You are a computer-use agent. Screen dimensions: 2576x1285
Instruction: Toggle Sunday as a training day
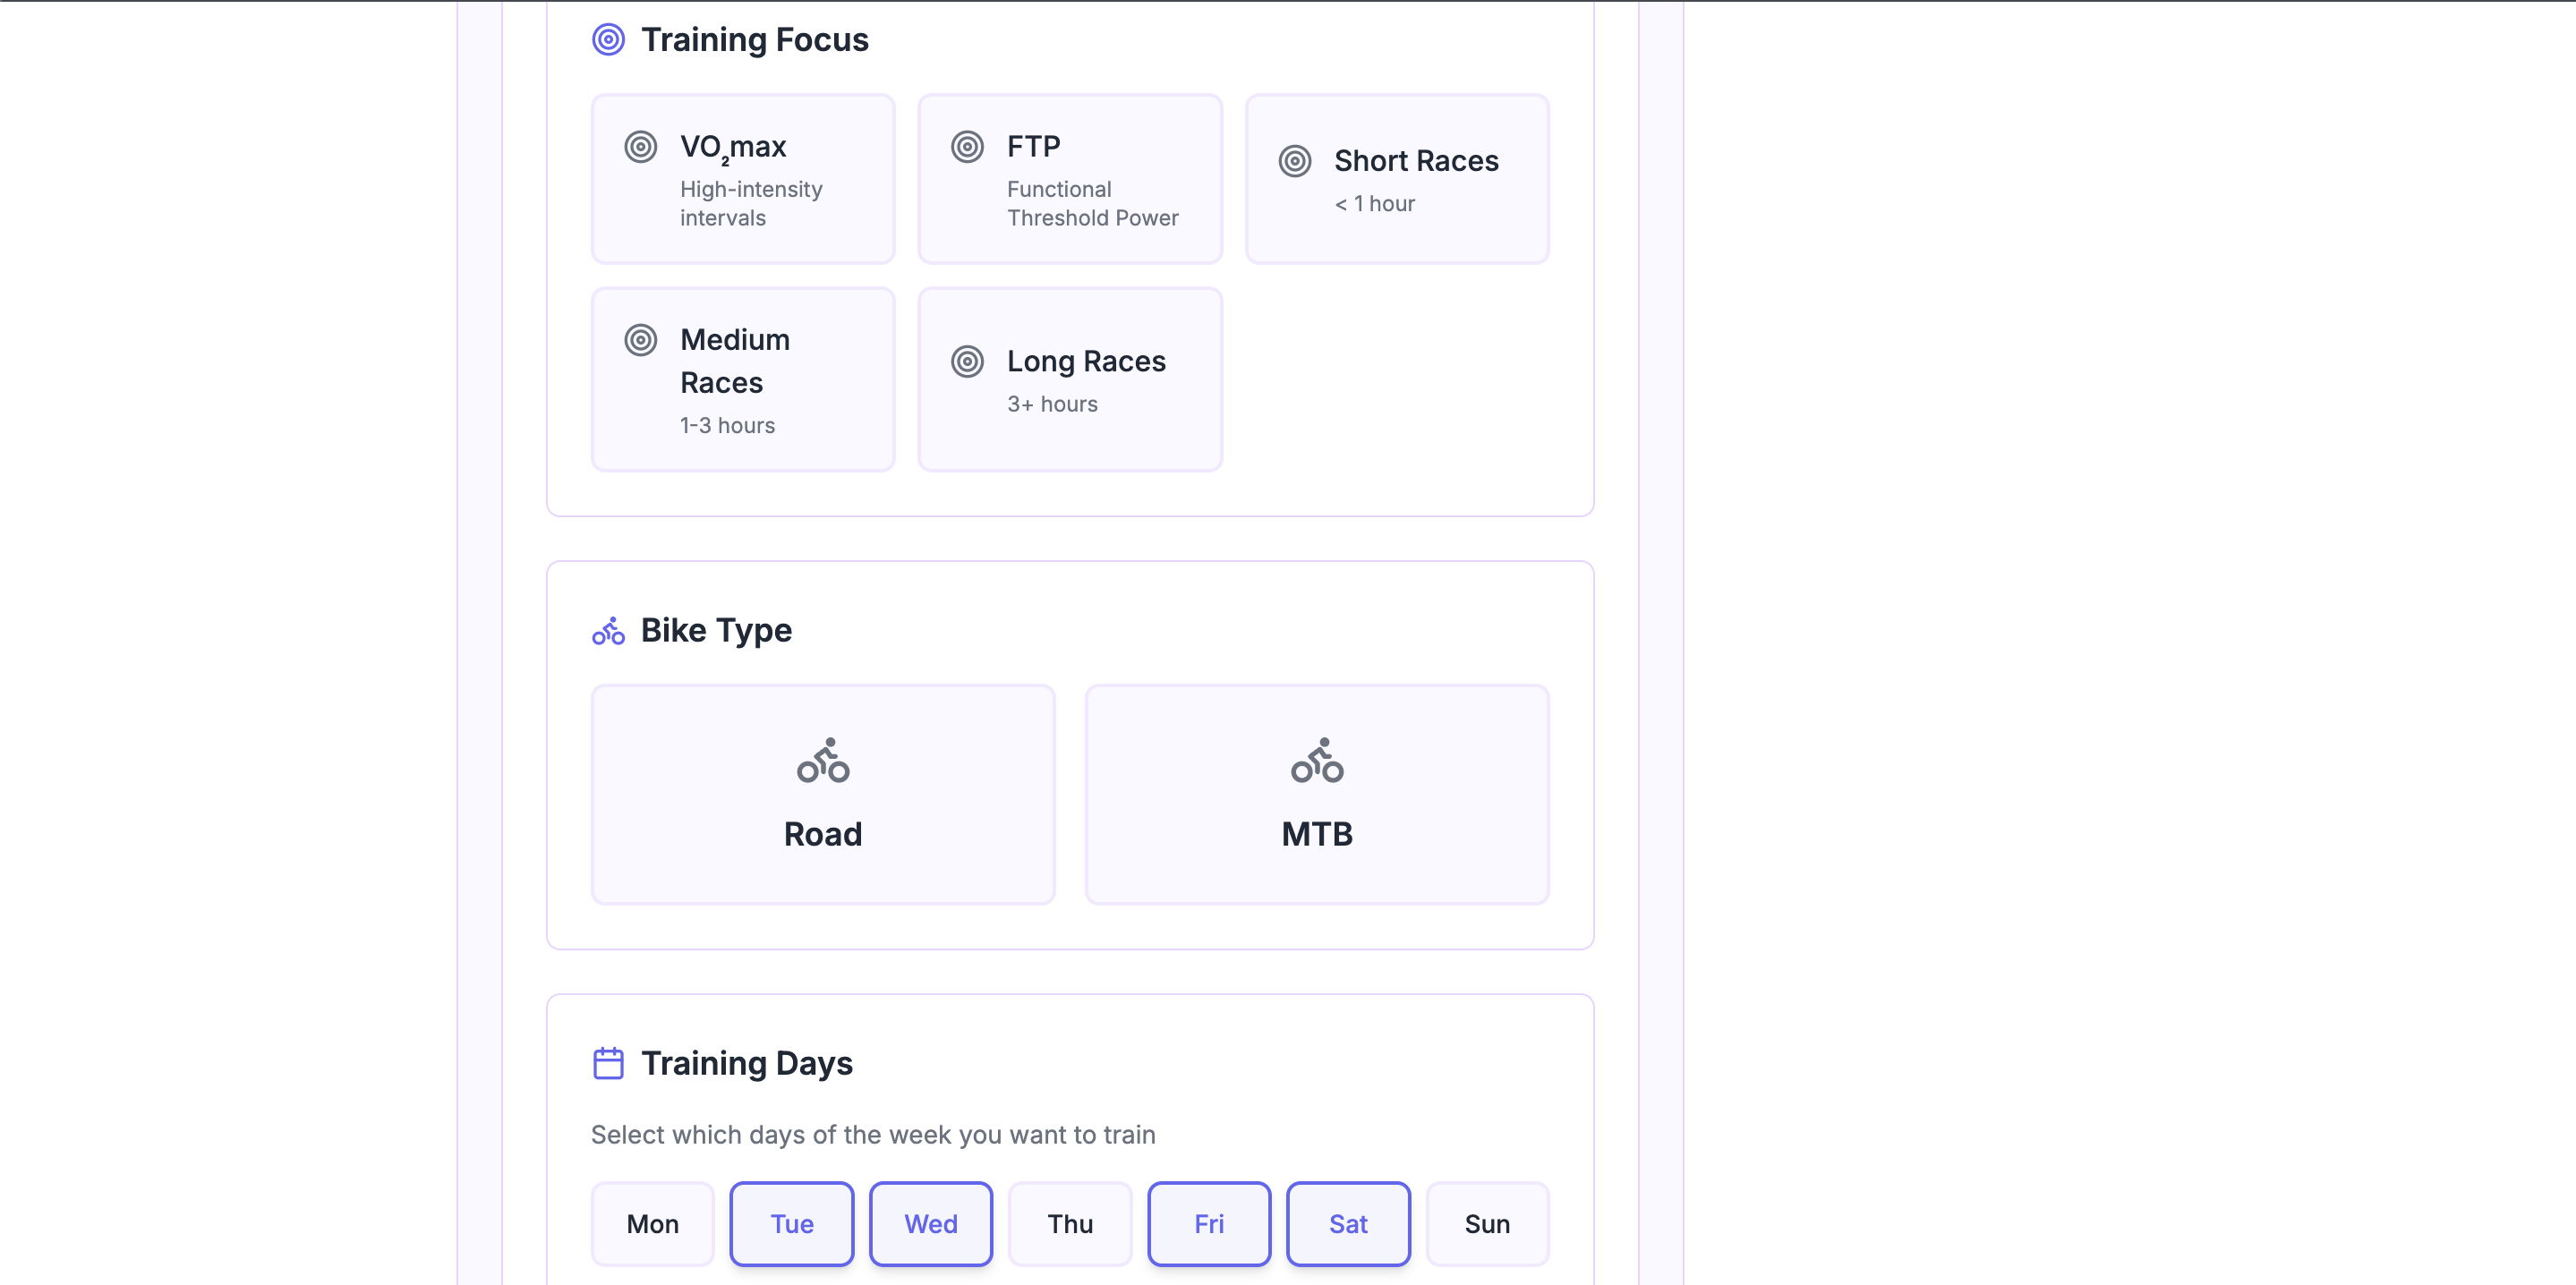click(1487, 1223)
